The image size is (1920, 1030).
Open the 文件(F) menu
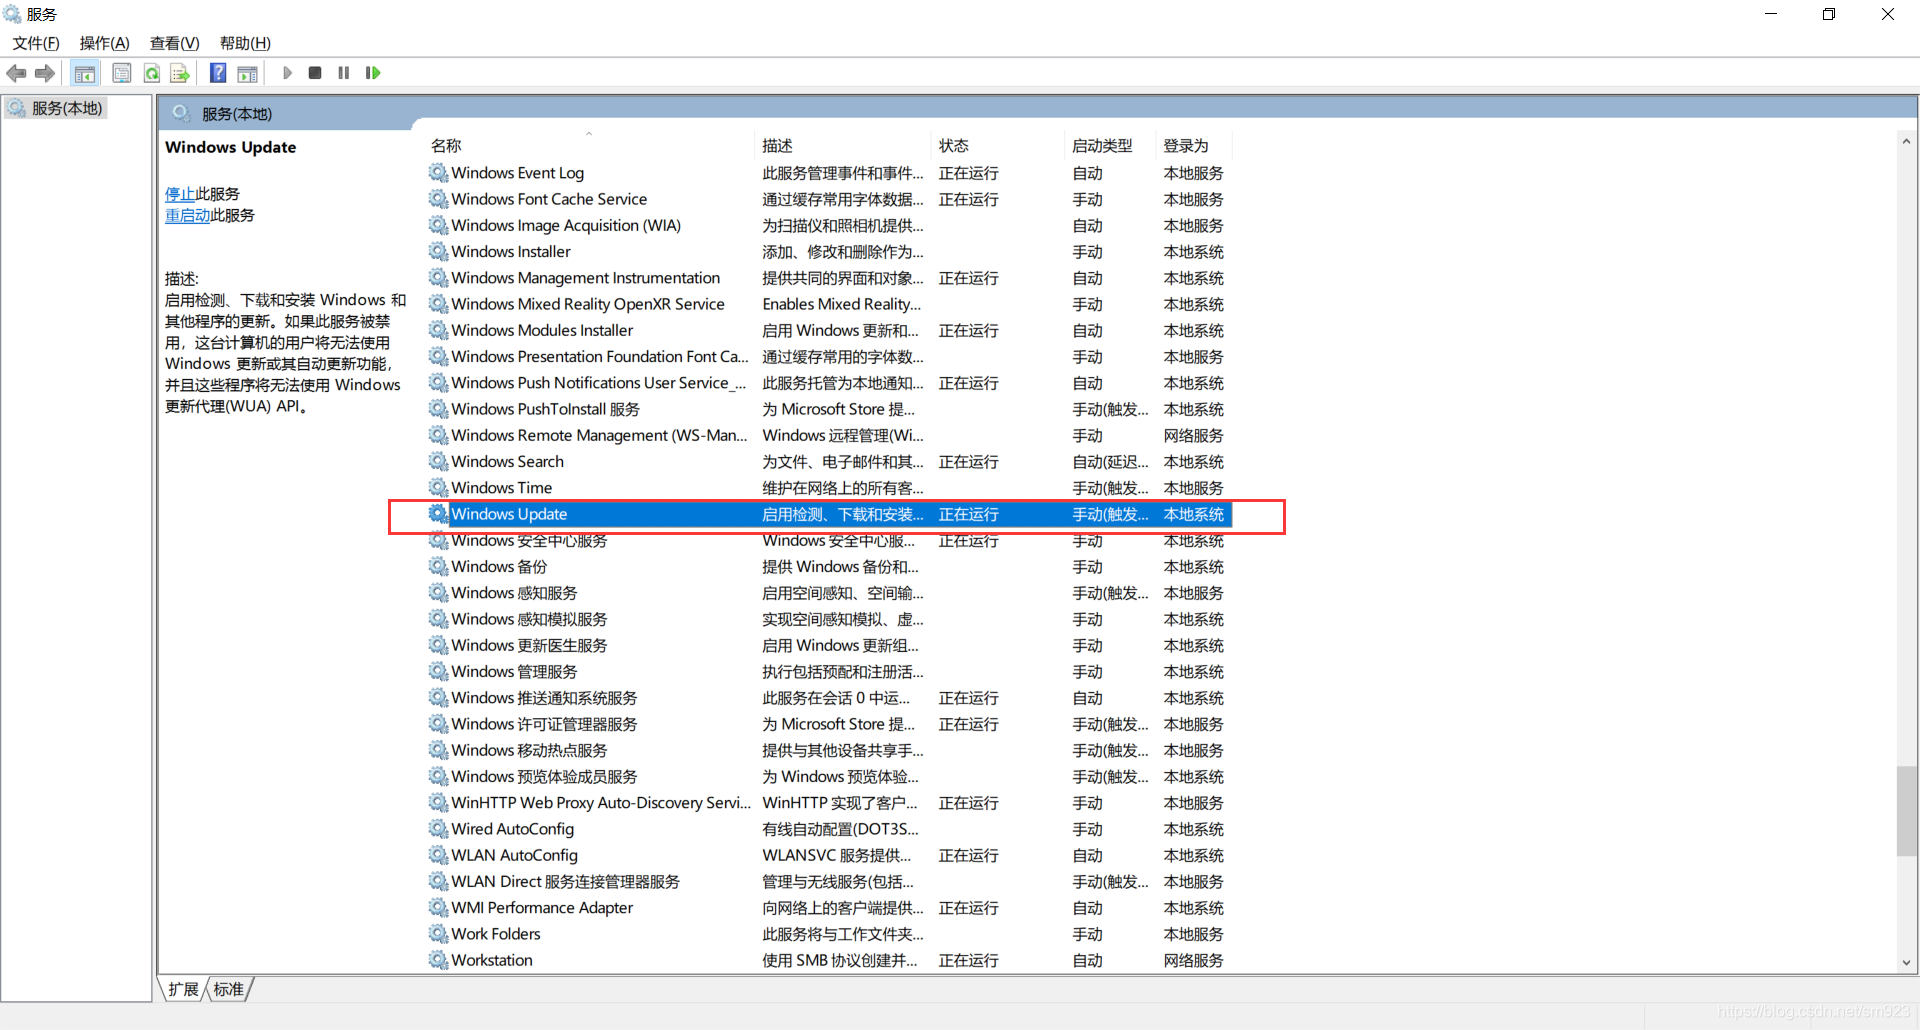point(36,43)
